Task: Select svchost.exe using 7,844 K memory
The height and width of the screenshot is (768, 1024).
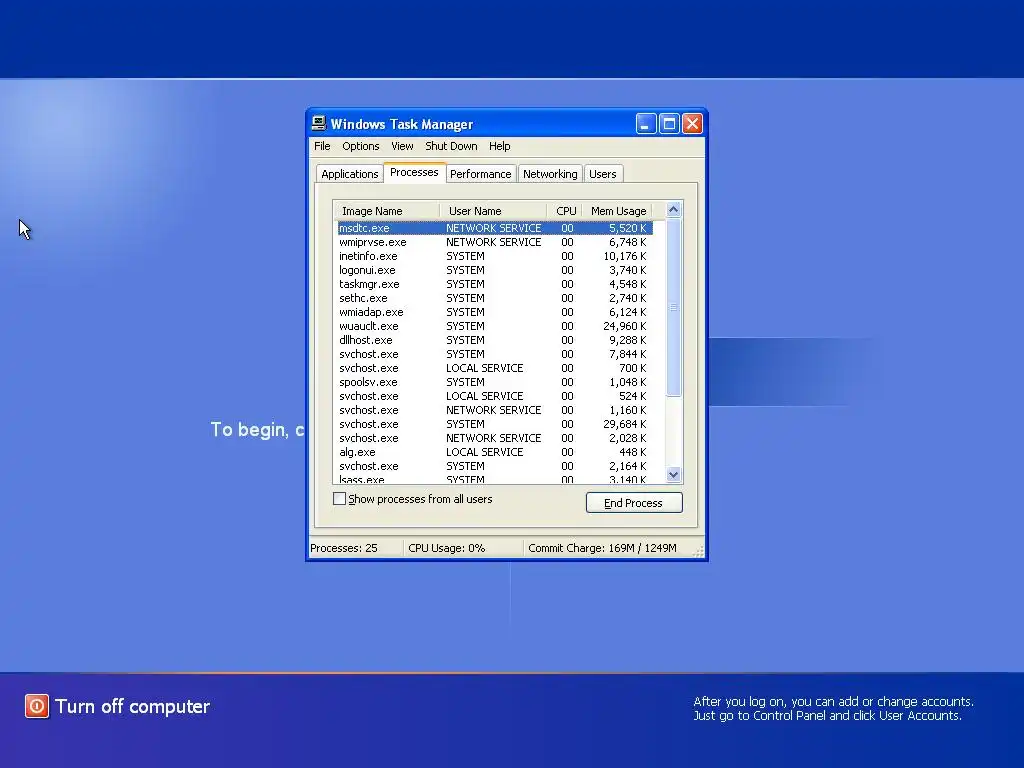Action: pyautogui.click(x=494, y=354)
